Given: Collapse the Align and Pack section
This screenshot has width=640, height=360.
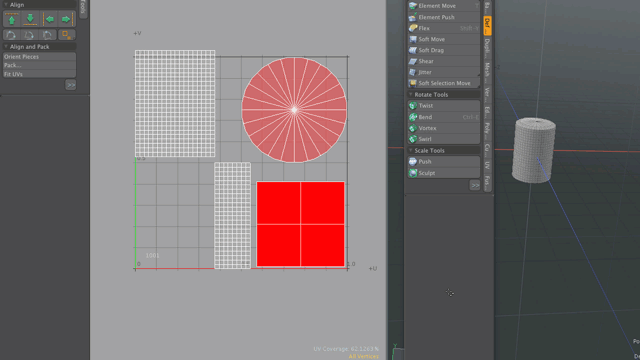Looking at the screenshot, I should click(x=6, y=47).
